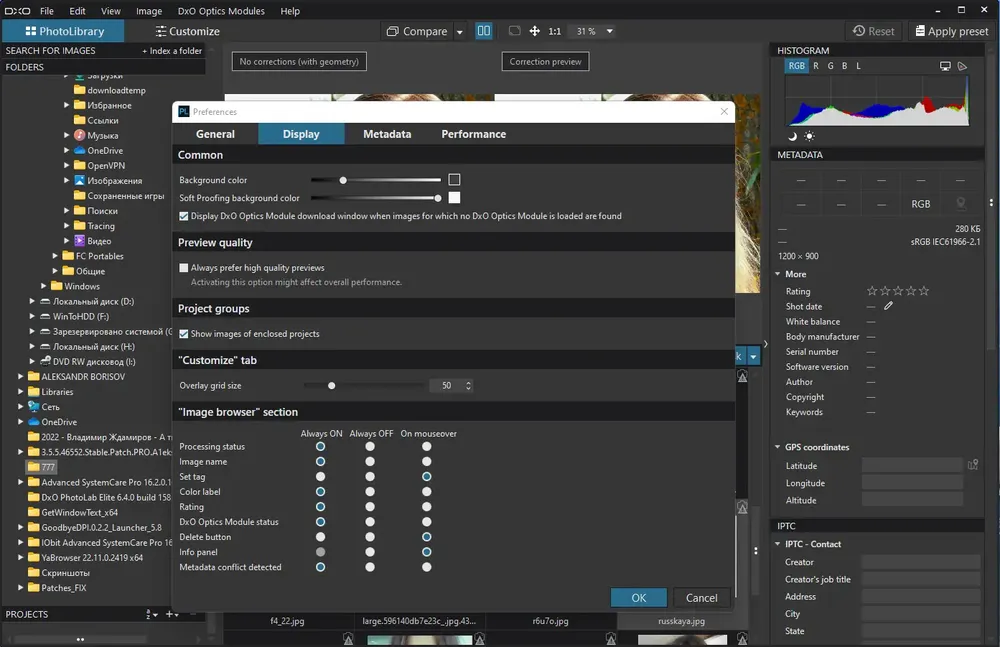
Task: Click the side-by-side comparison view icon
Action: [484, 31]
